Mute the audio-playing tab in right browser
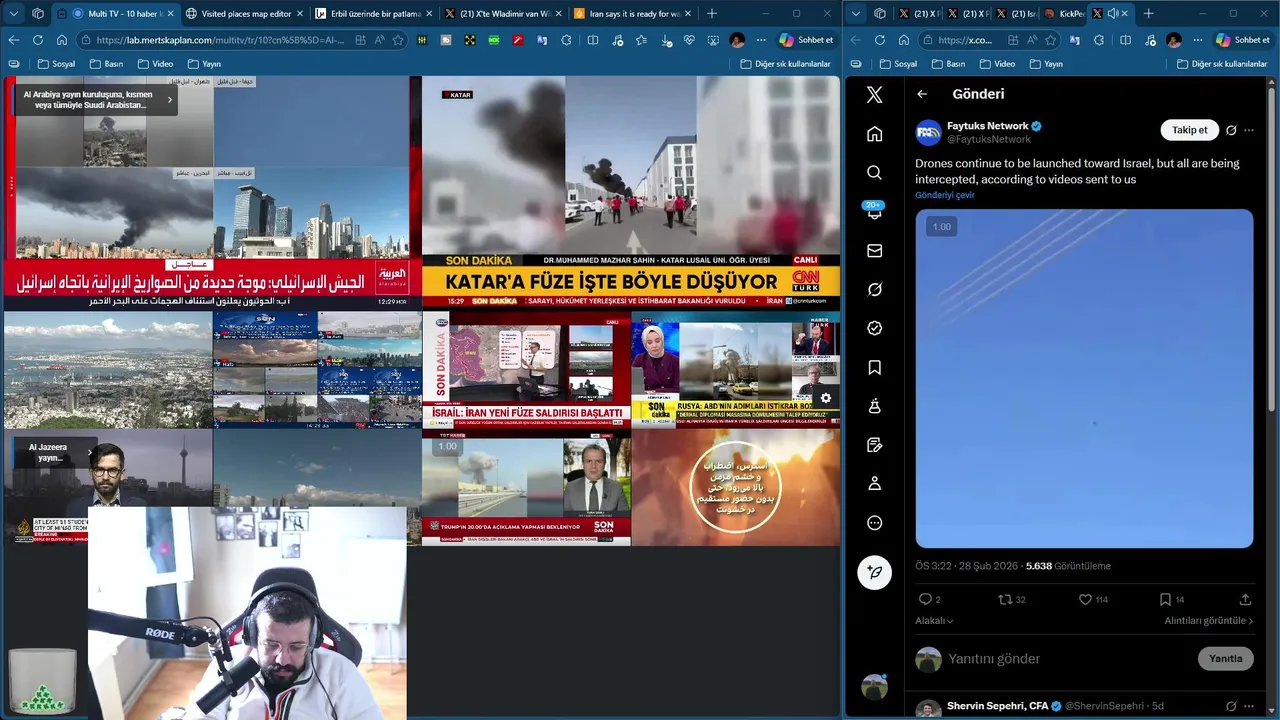The image size is (1280, 720). (1113, 14)
